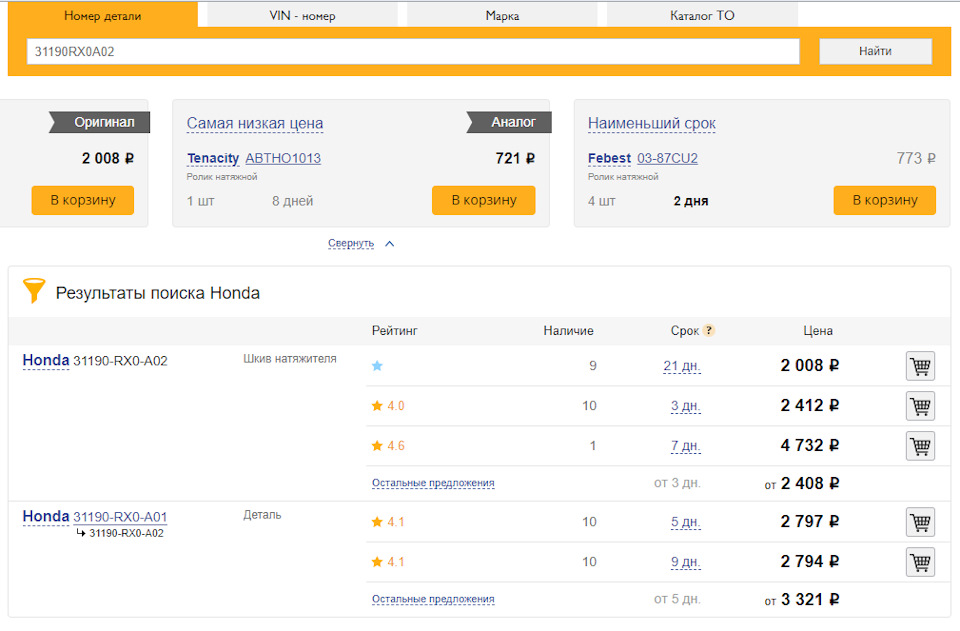
Task: Add the 2 794 ₽ Honda offer to cart
Action: 920,562
